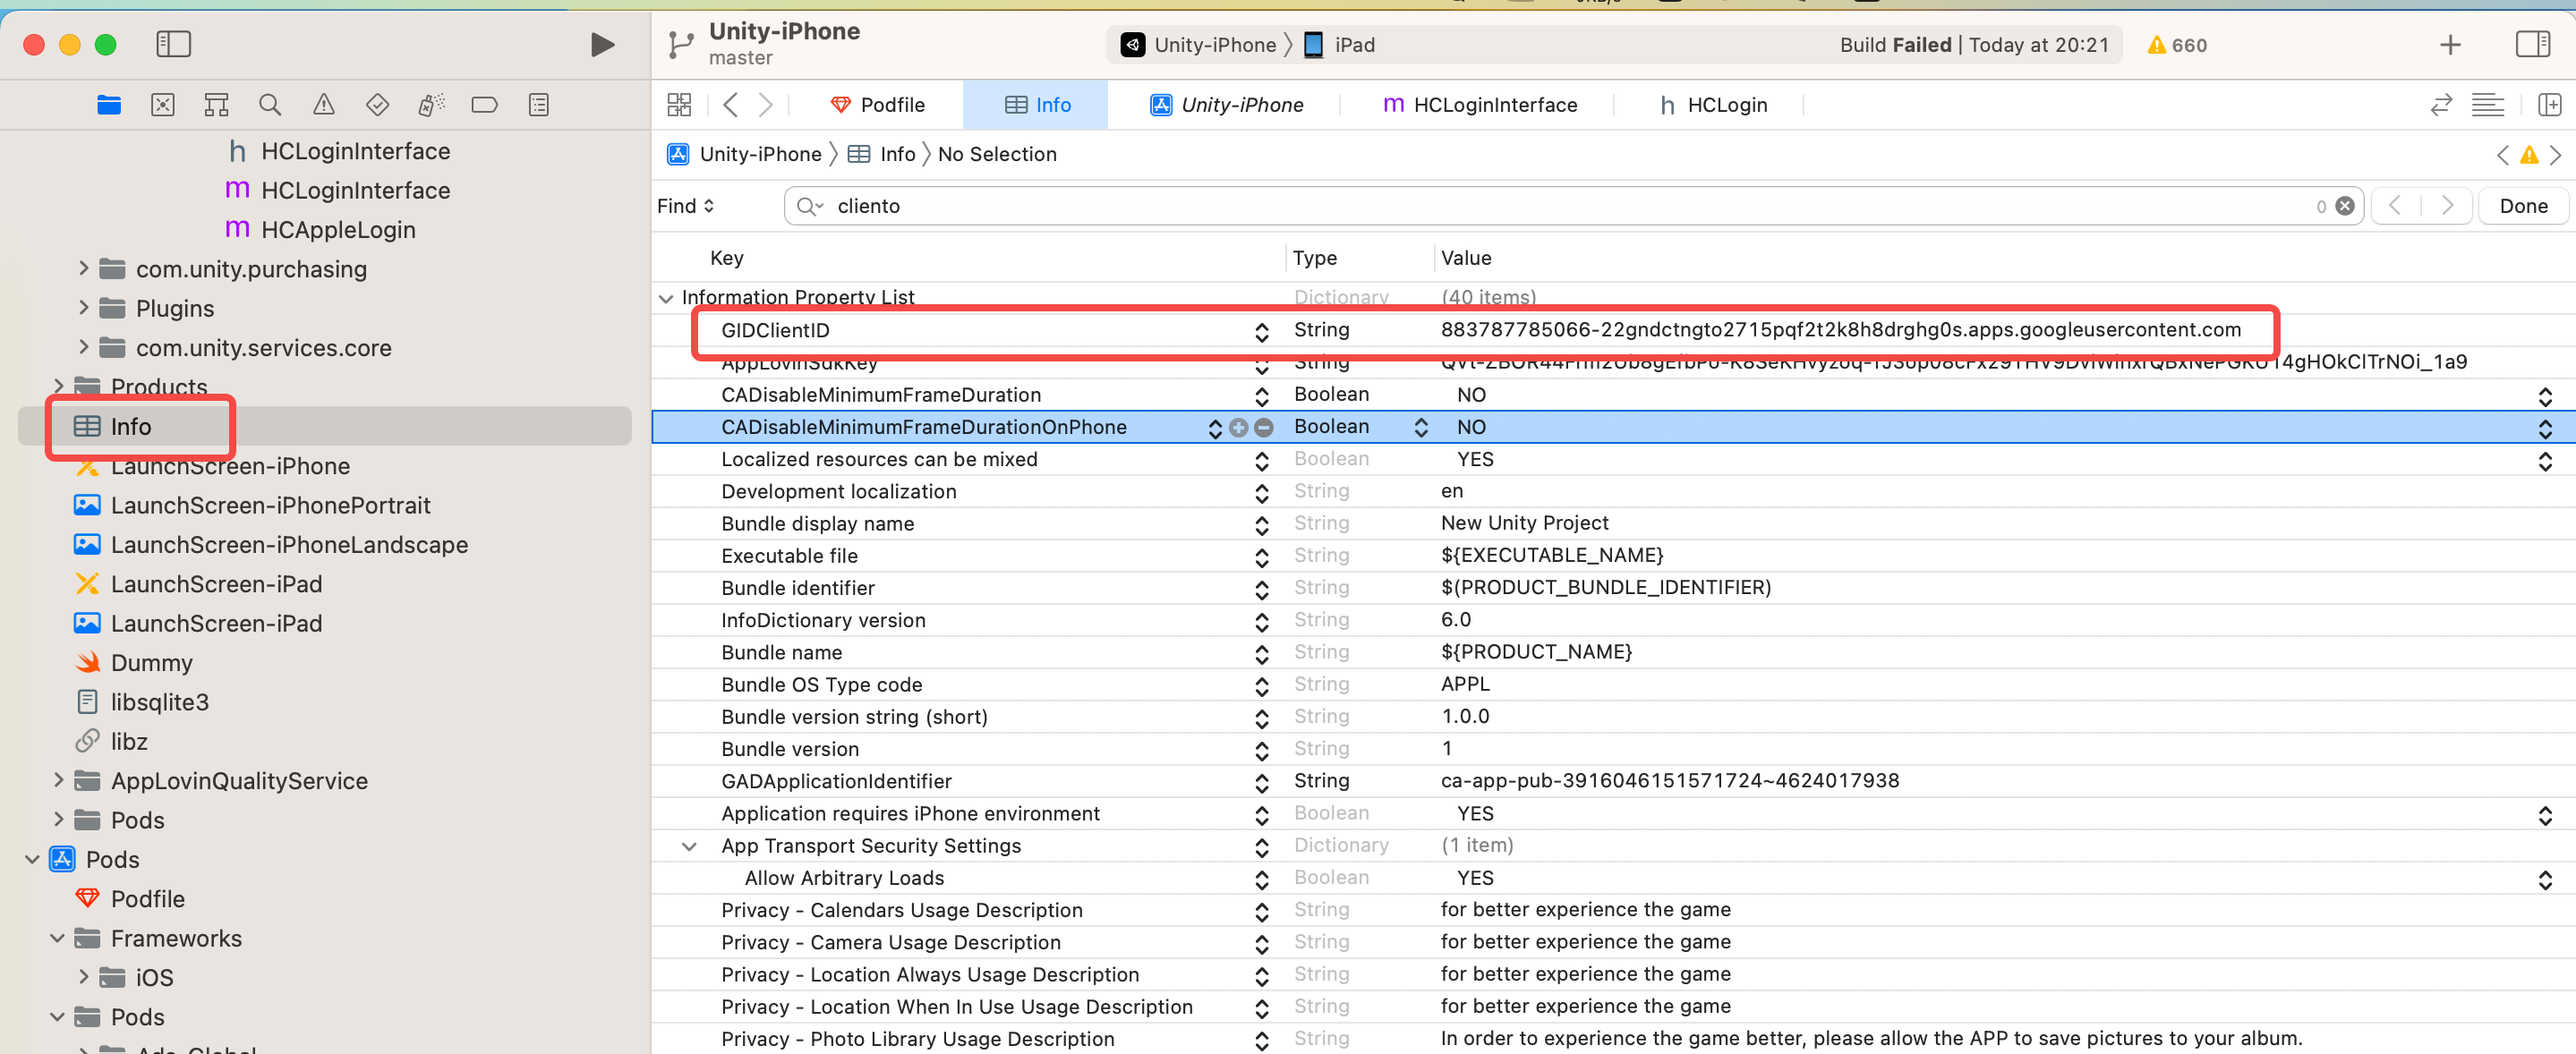Select Unity-iPhone scheme in toolbar
Viewport: 2576px width, 1054px height.
1198,45
